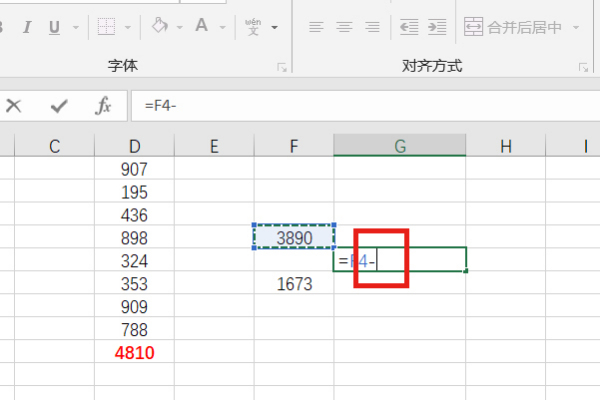Expand 合并后居中 dropdown arrow
Viewport: 600px width, 400px height.
click(x=576, y=27)
